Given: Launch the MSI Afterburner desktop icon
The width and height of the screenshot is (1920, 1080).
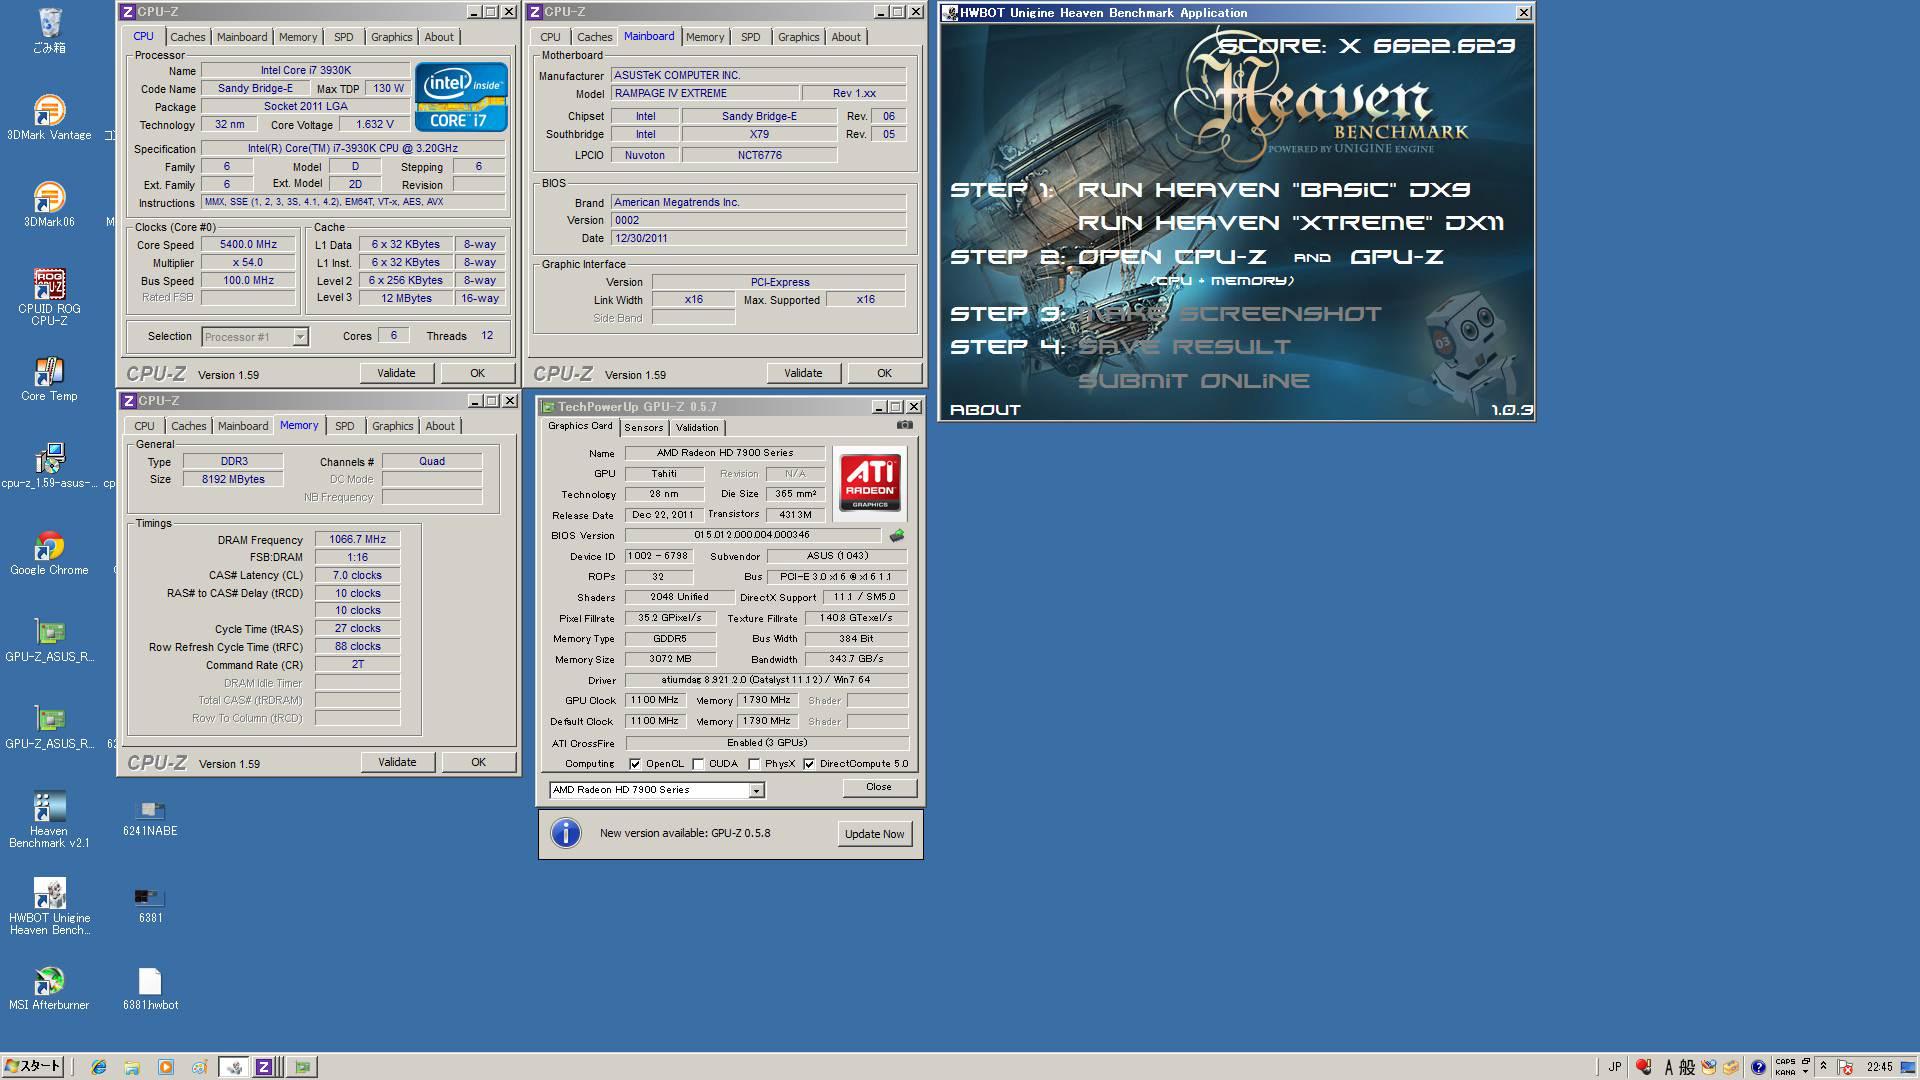Looking at the screenshot, I should pos(49,988).
